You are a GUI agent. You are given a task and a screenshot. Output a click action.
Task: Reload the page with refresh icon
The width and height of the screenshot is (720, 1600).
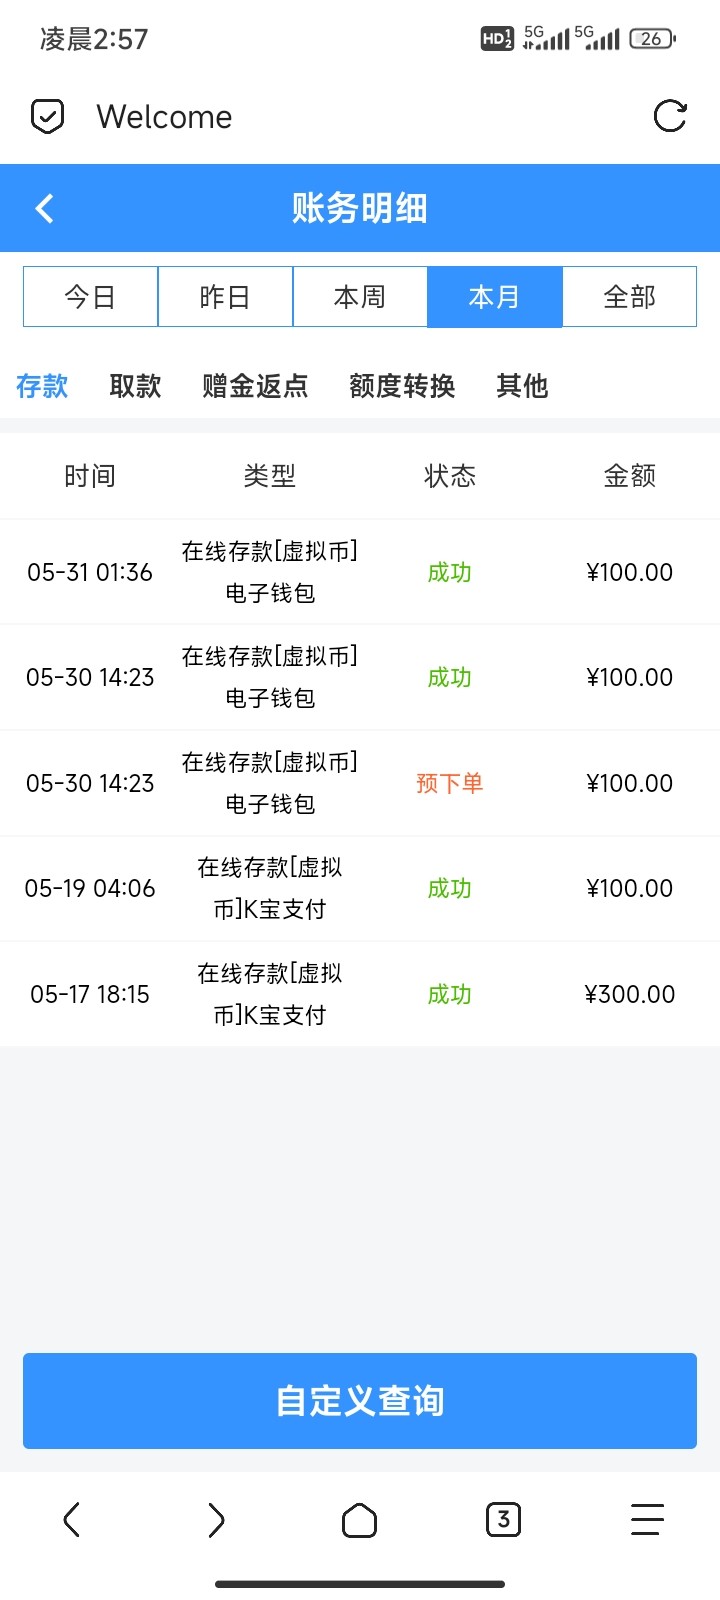pyautogui.click(x=670, y=116)
